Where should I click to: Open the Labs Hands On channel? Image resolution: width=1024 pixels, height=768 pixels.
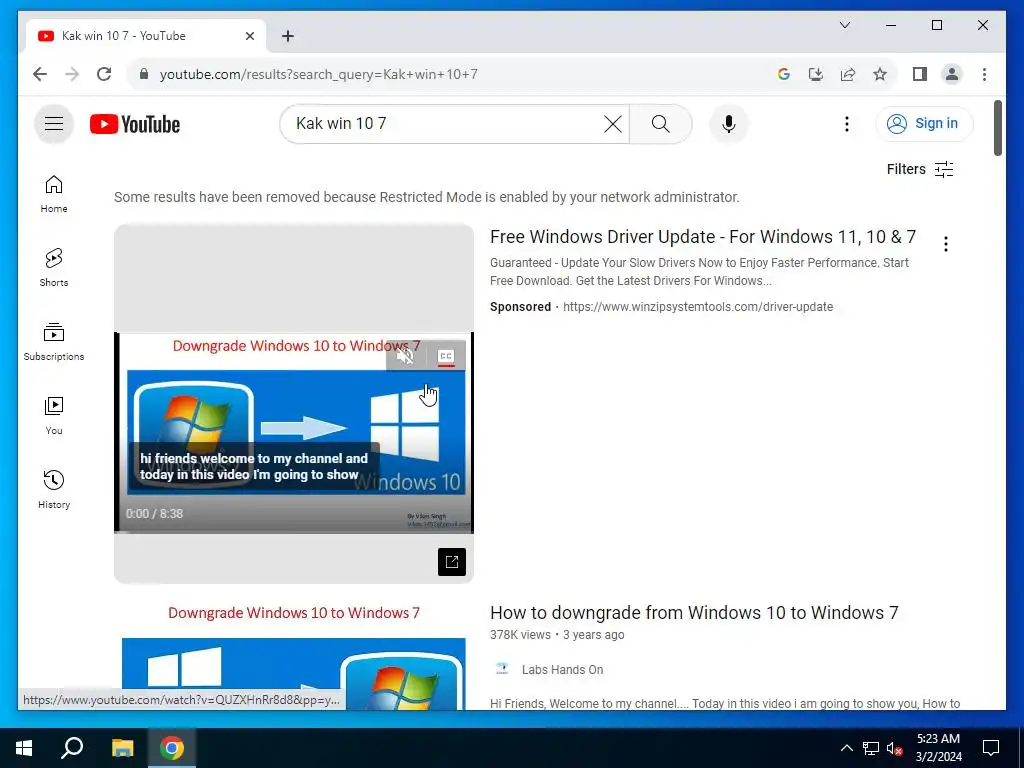(562, 669)
